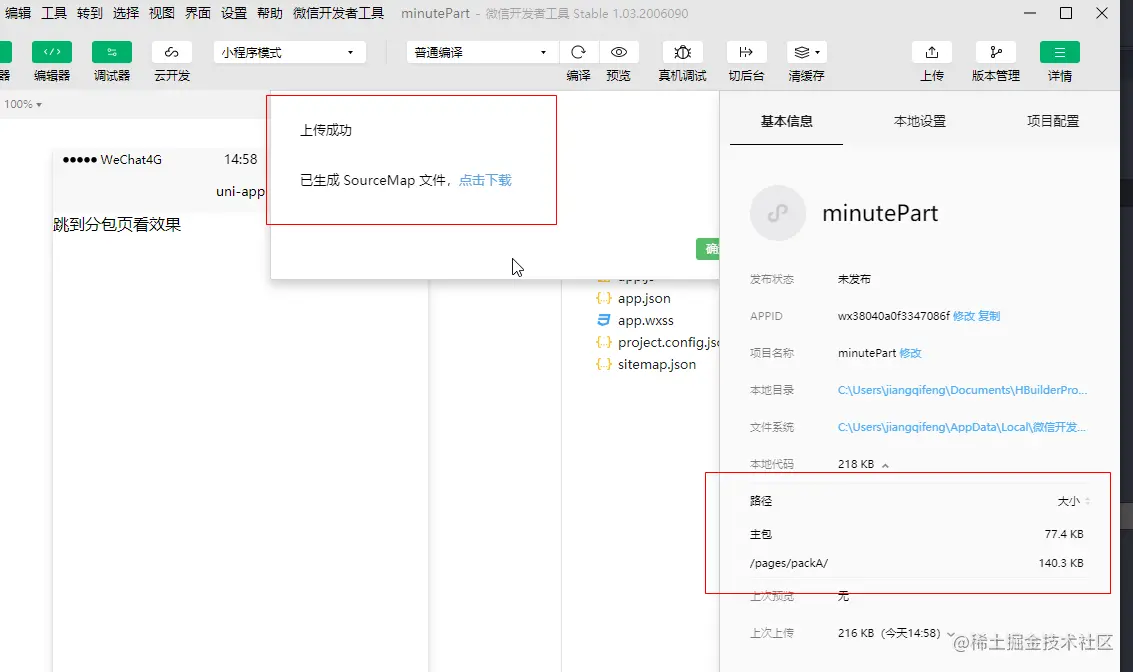Select project.config.json in the file tree
Image resolution: width=1133 pixels, height=672 pixels.
click(656, 343)
